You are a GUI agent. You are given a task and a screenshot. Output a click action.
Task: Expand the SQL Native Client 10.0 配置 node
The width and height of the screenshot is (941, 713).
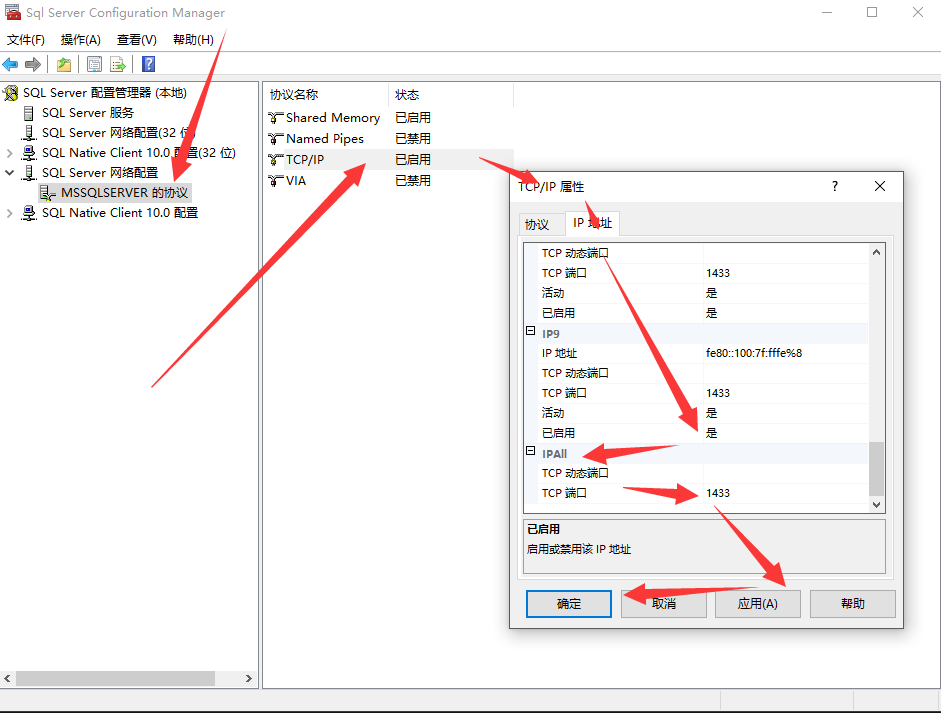tap(10, 213)
